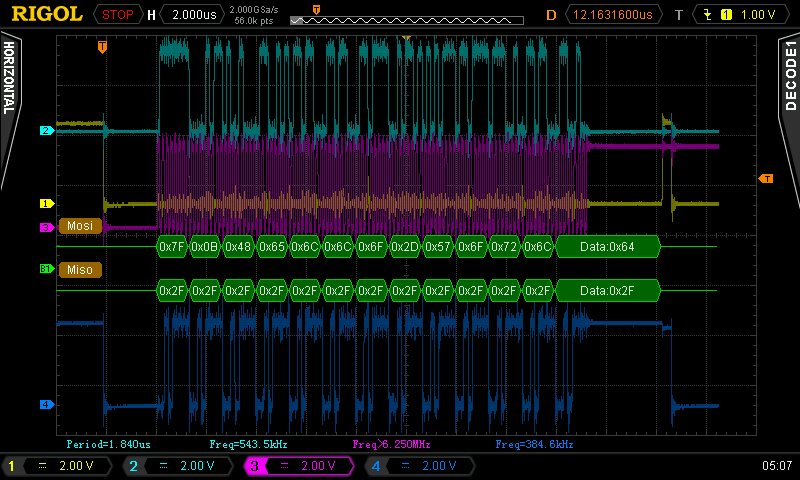Select the channel 3 magenta ground marker
Screen dimensions: 800x480
coord(47,227)
